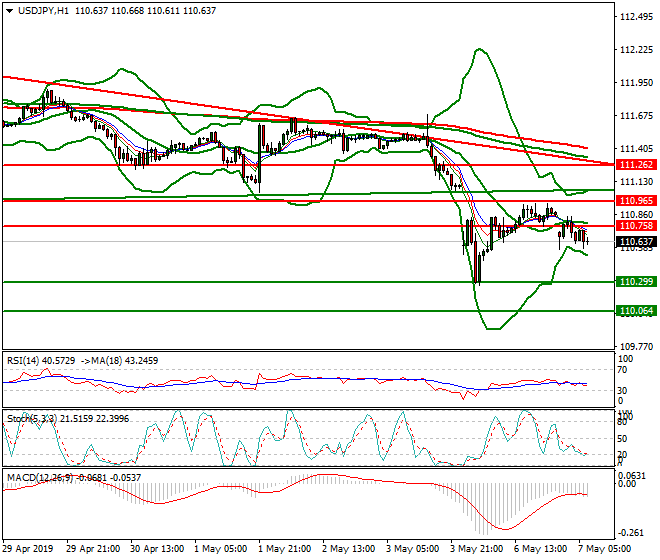The image size is (660, 560).
Task: Click the 1 May 21:00 time label
Action: pyautogui.click(x=285, y=549)
